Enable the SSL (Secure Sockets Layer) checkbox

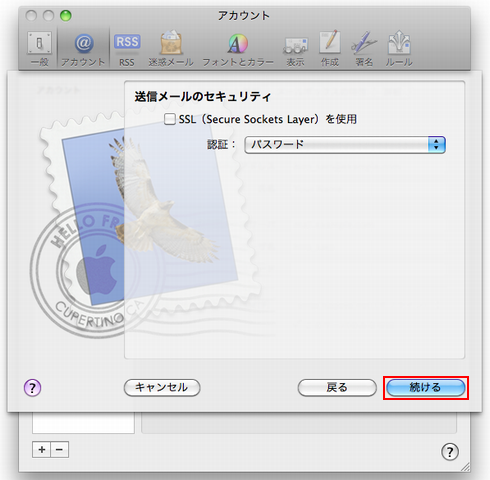pos(170,119)
